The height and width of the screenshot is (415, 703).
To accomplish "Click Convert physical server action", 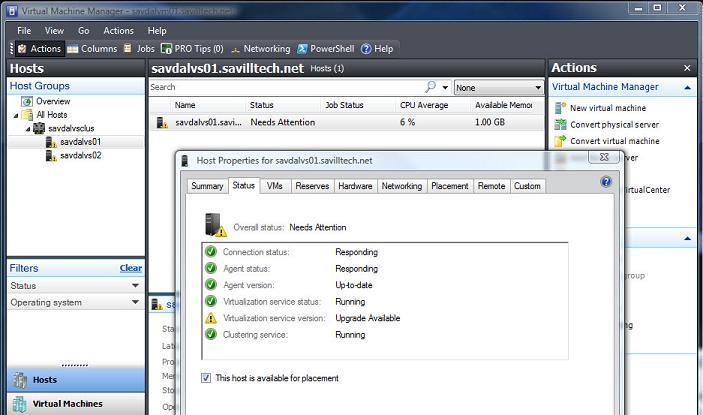I will [614, 125].
